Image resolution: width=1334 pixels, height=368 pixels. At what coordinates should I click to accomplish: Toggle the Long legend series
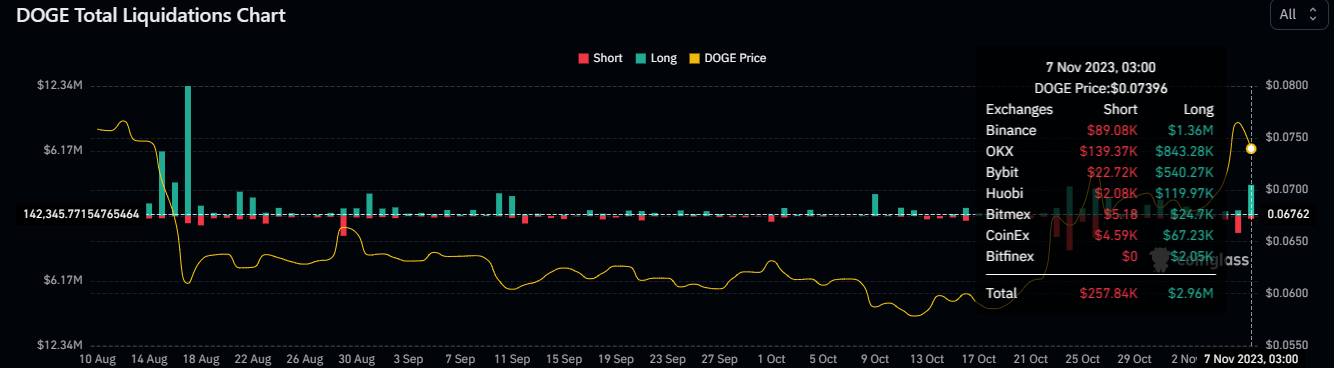(656, 58)
